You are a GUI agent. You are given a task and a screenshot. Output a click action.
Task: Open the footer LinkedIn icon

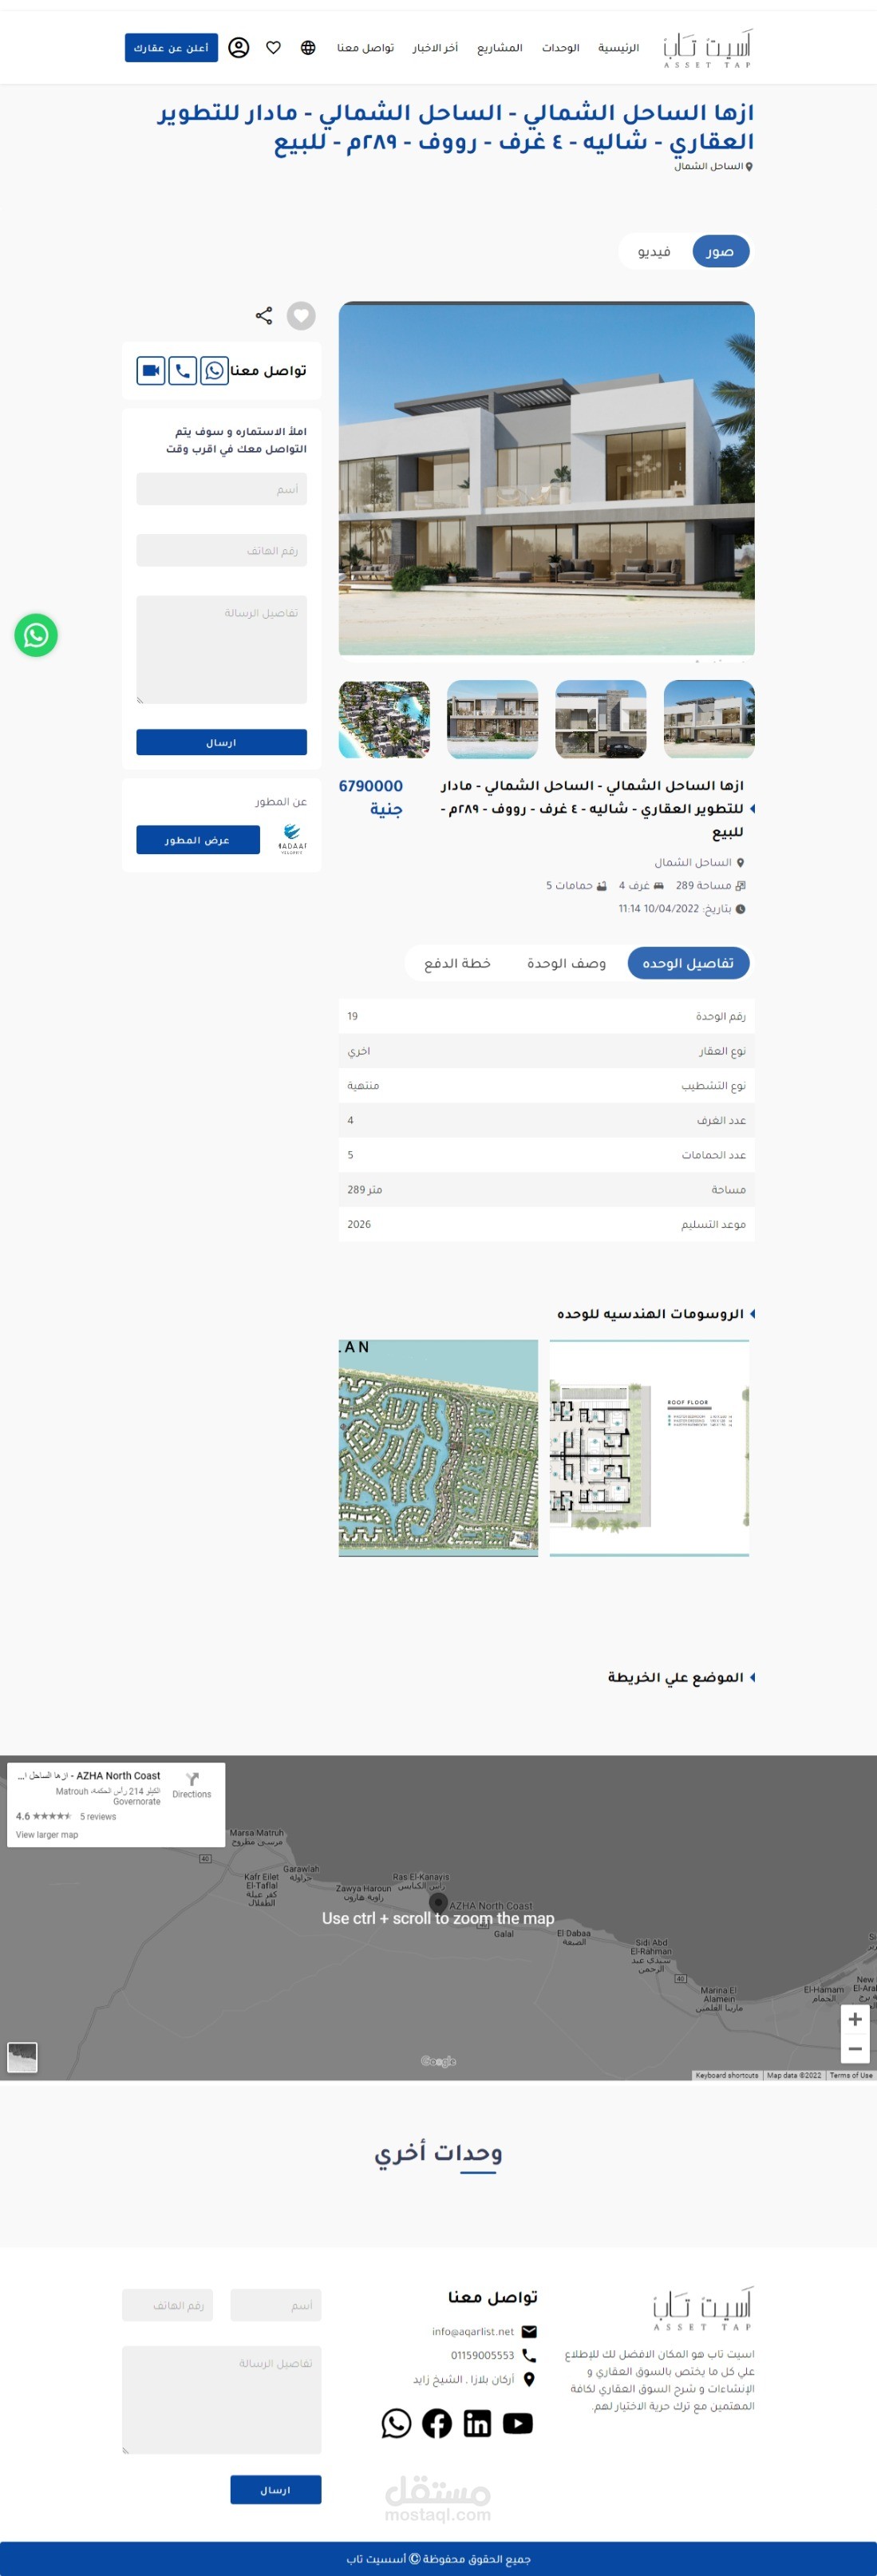coord(477,2422)
